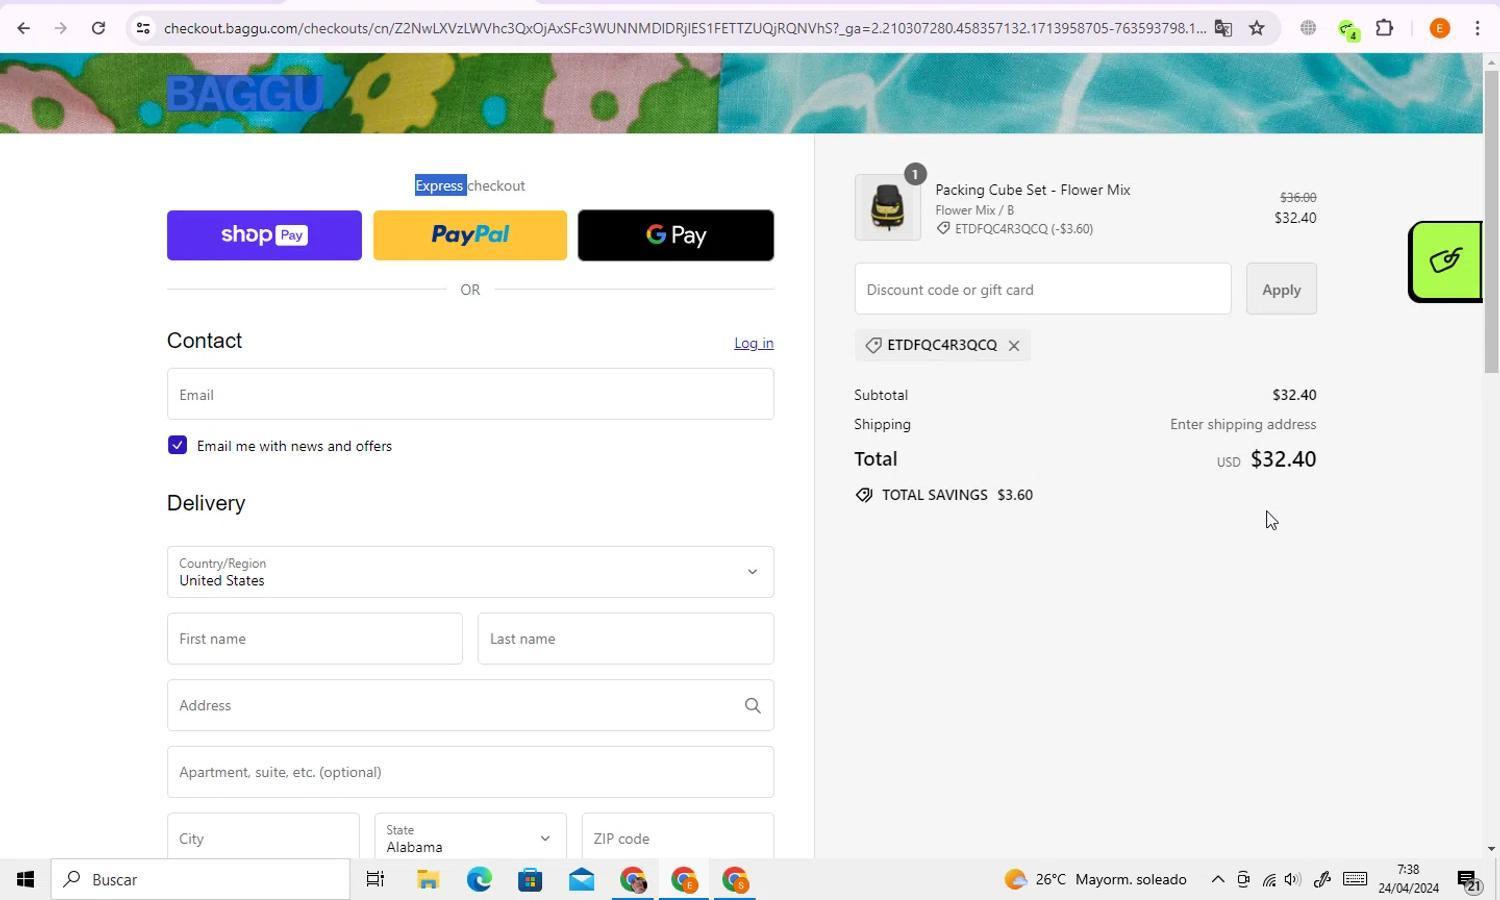Click the Apartment, suite, etc. field

tap(470, 772)
